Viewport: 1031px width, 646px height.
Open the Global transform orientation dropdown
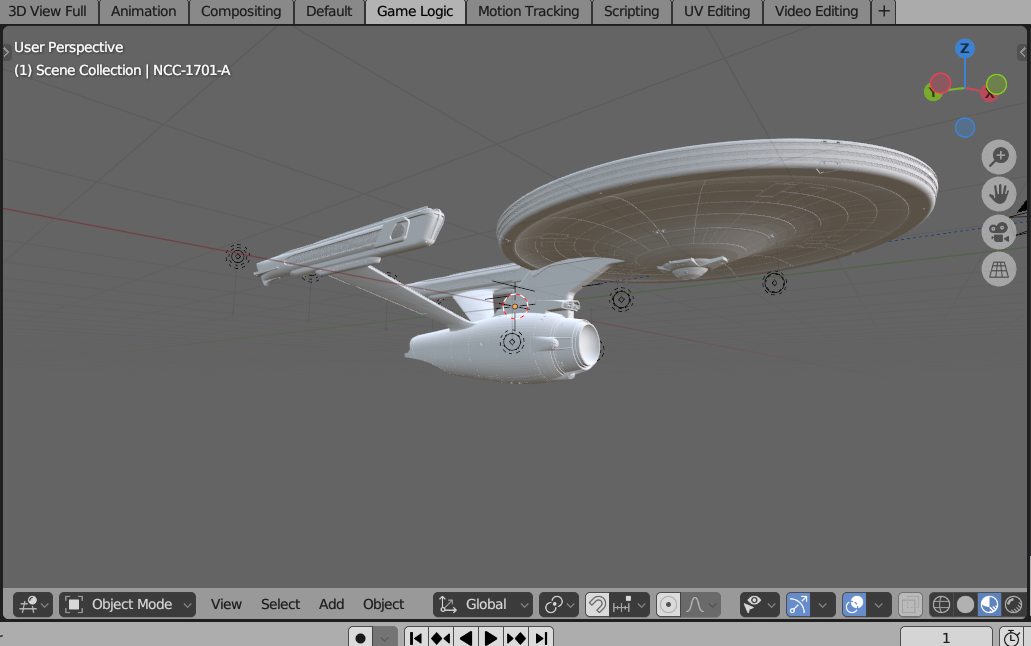click(483, 604)
